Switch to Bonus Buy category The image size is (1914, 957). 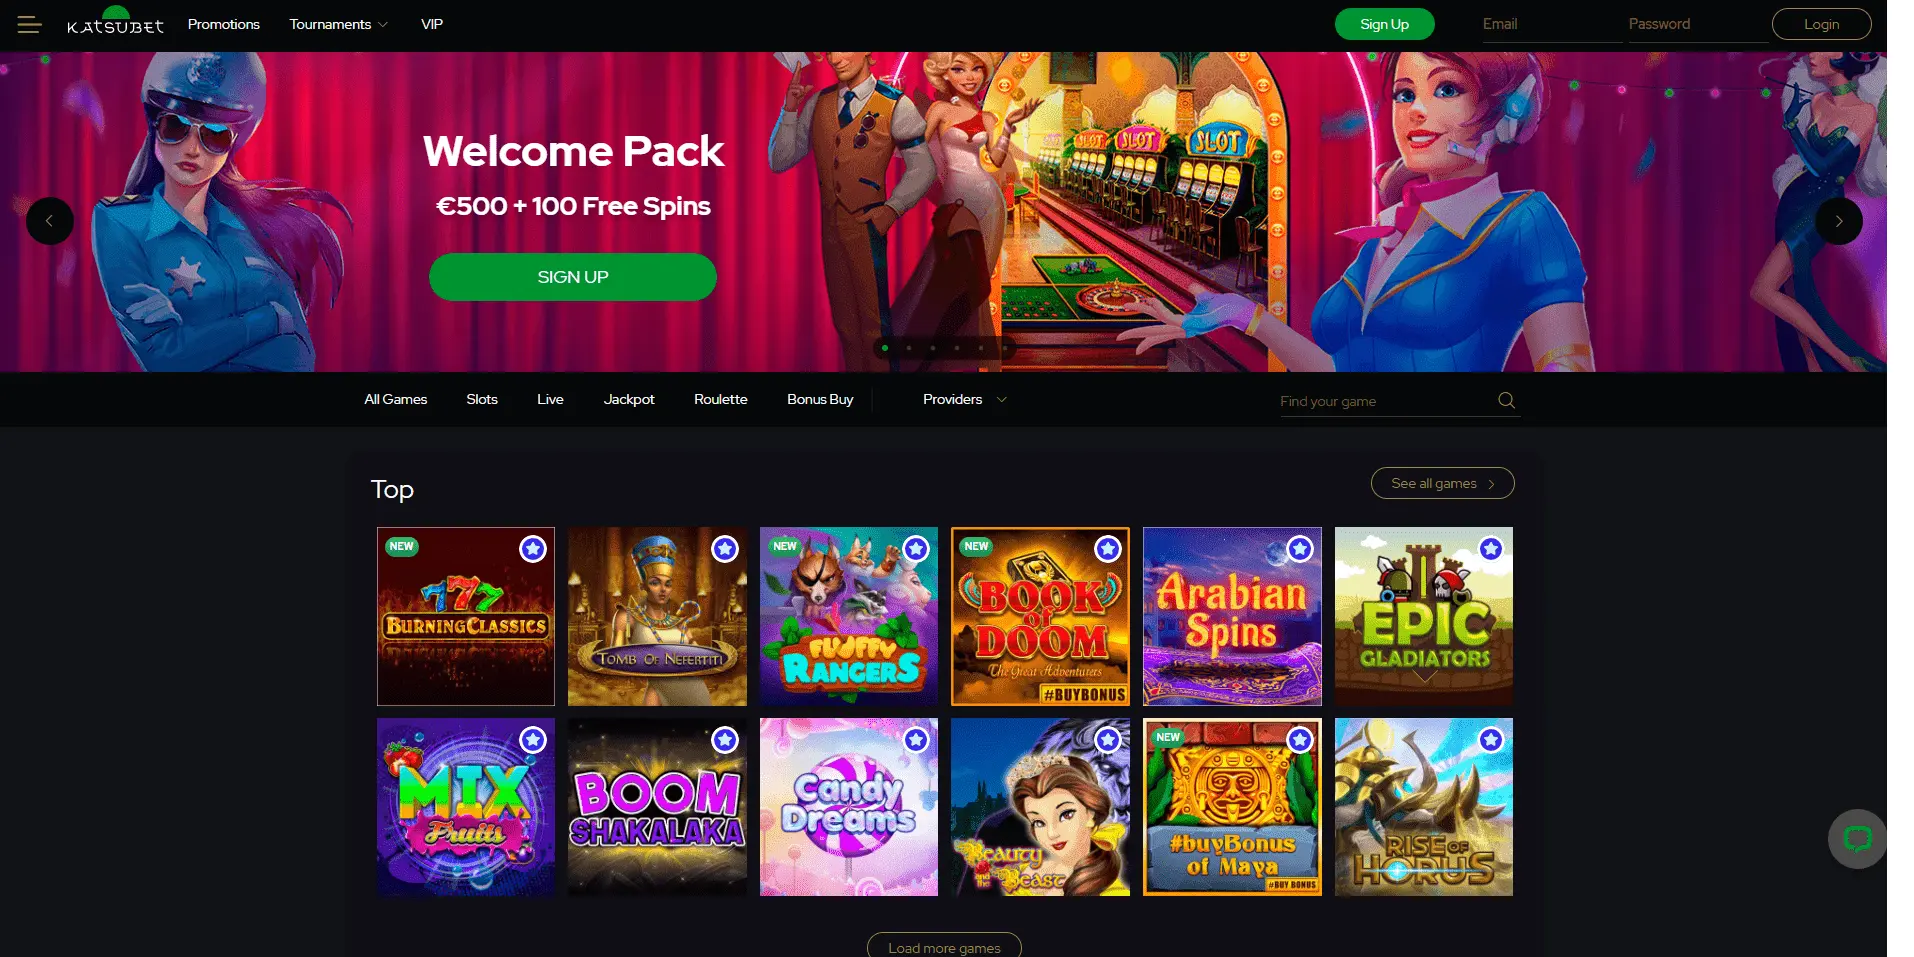click(820, 399)
